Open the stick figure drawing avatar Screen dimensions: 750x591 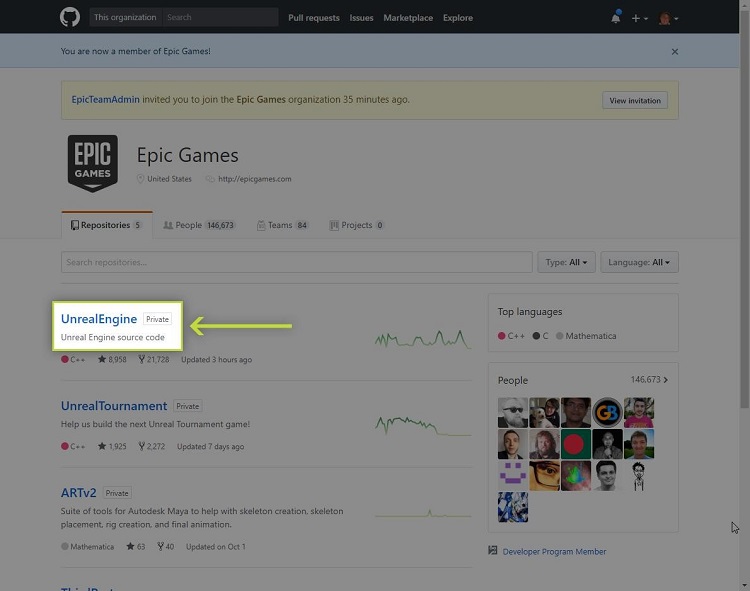[x=639, y=476]
